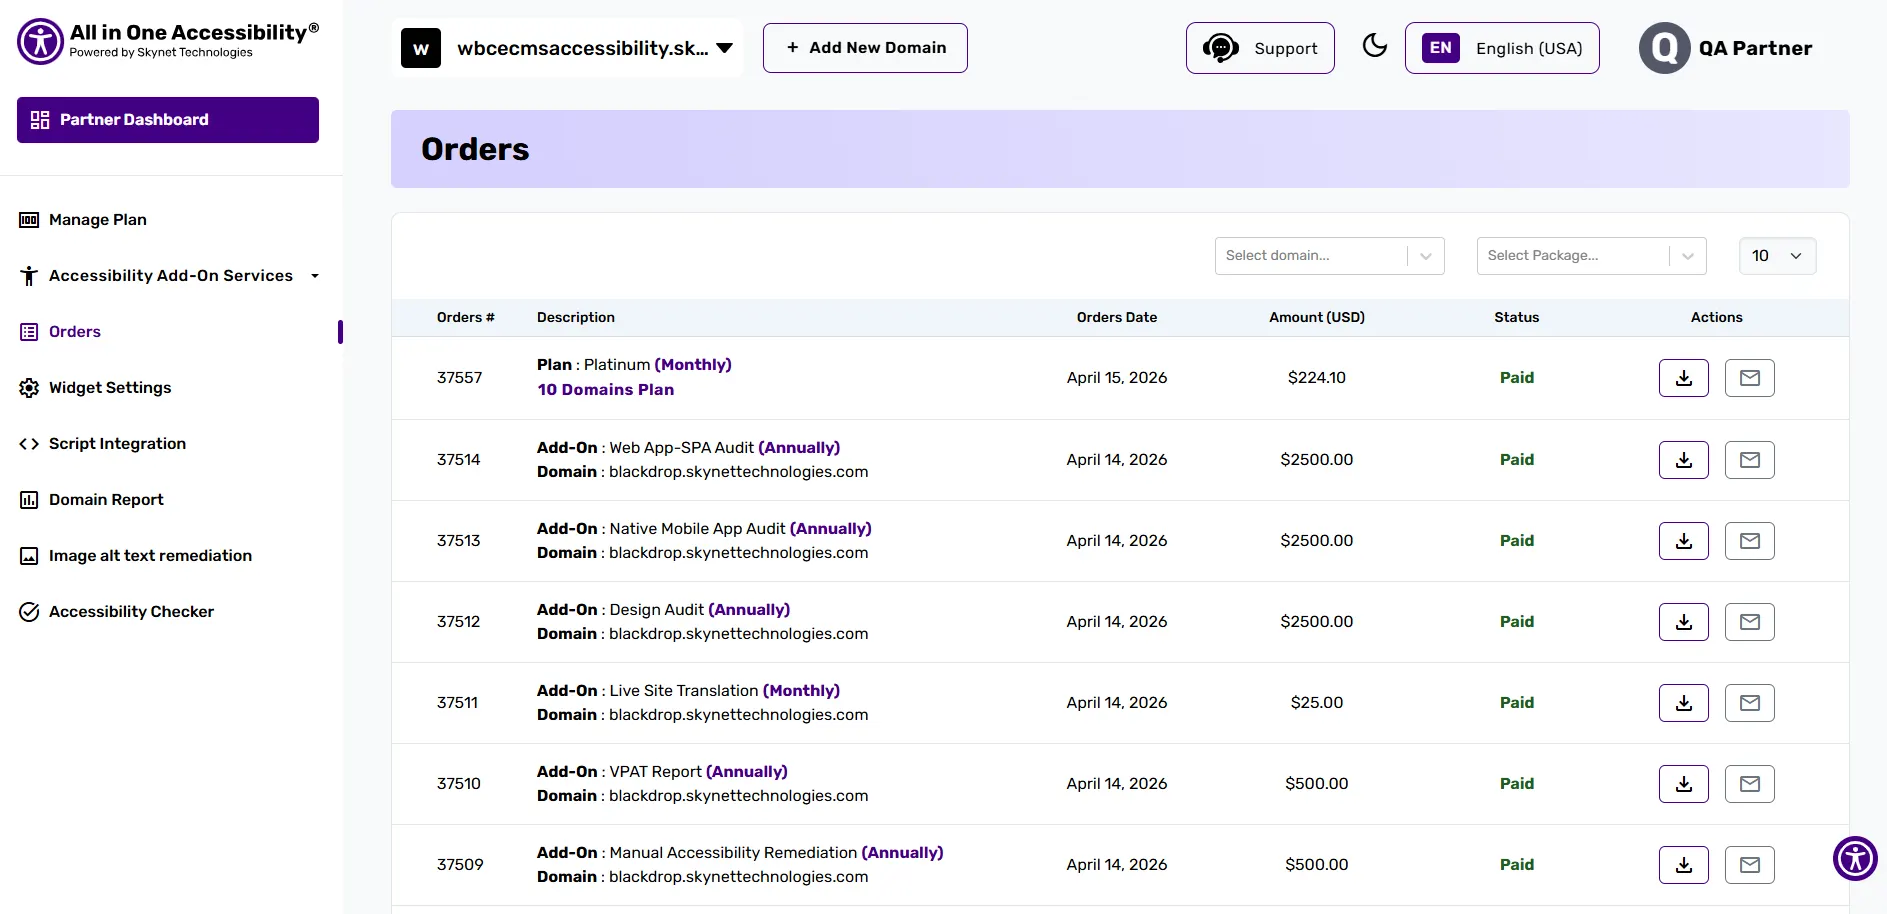The width and height of the screenshot is (1887, 914).
Task: Click the QA Partner profile avatar
Action: coord(1664,48)
